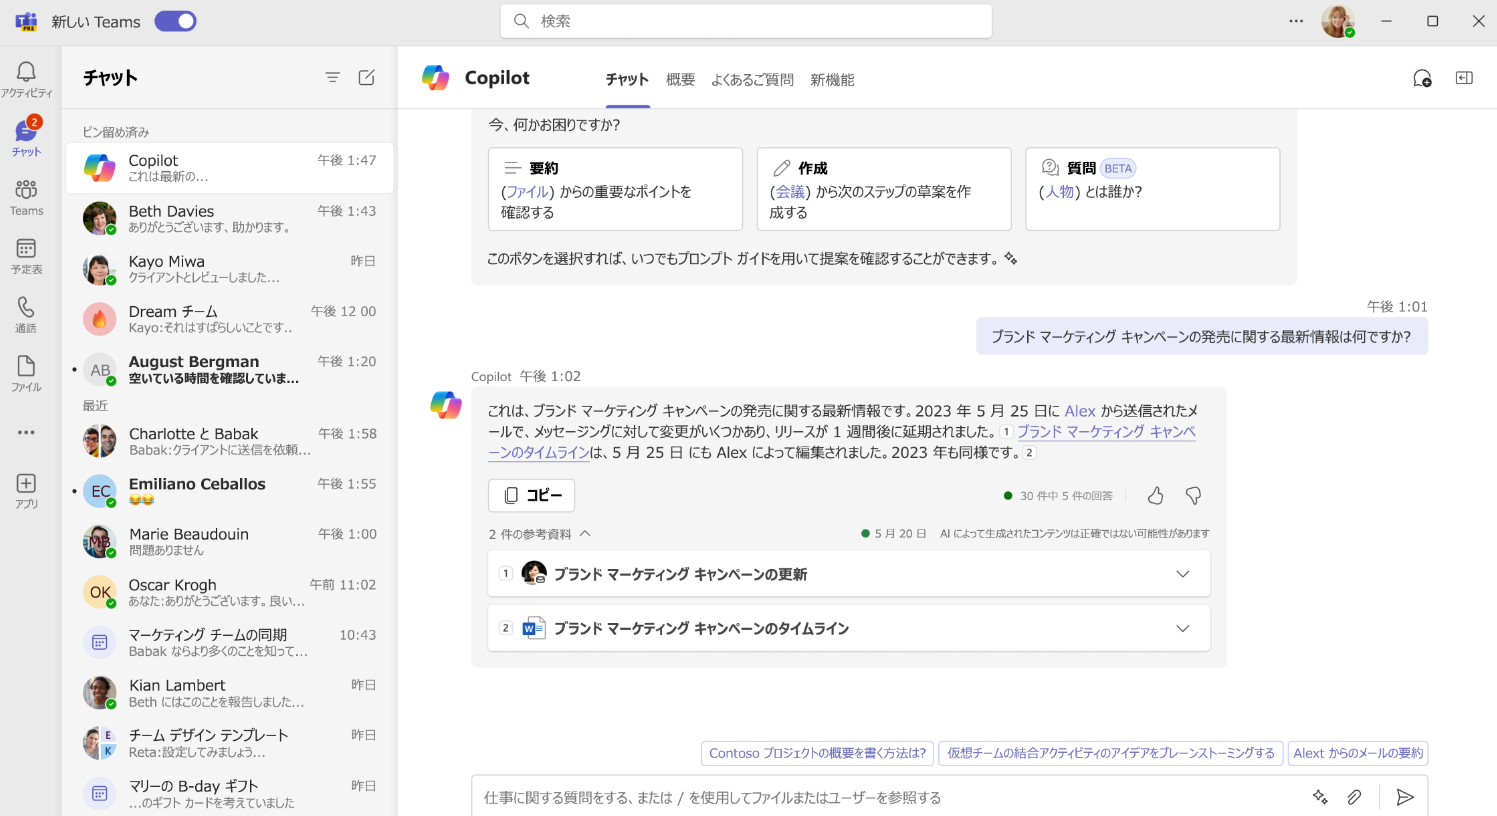
Task: Click citation marker 1 in Copilot reply
Action: (1006, 432)
